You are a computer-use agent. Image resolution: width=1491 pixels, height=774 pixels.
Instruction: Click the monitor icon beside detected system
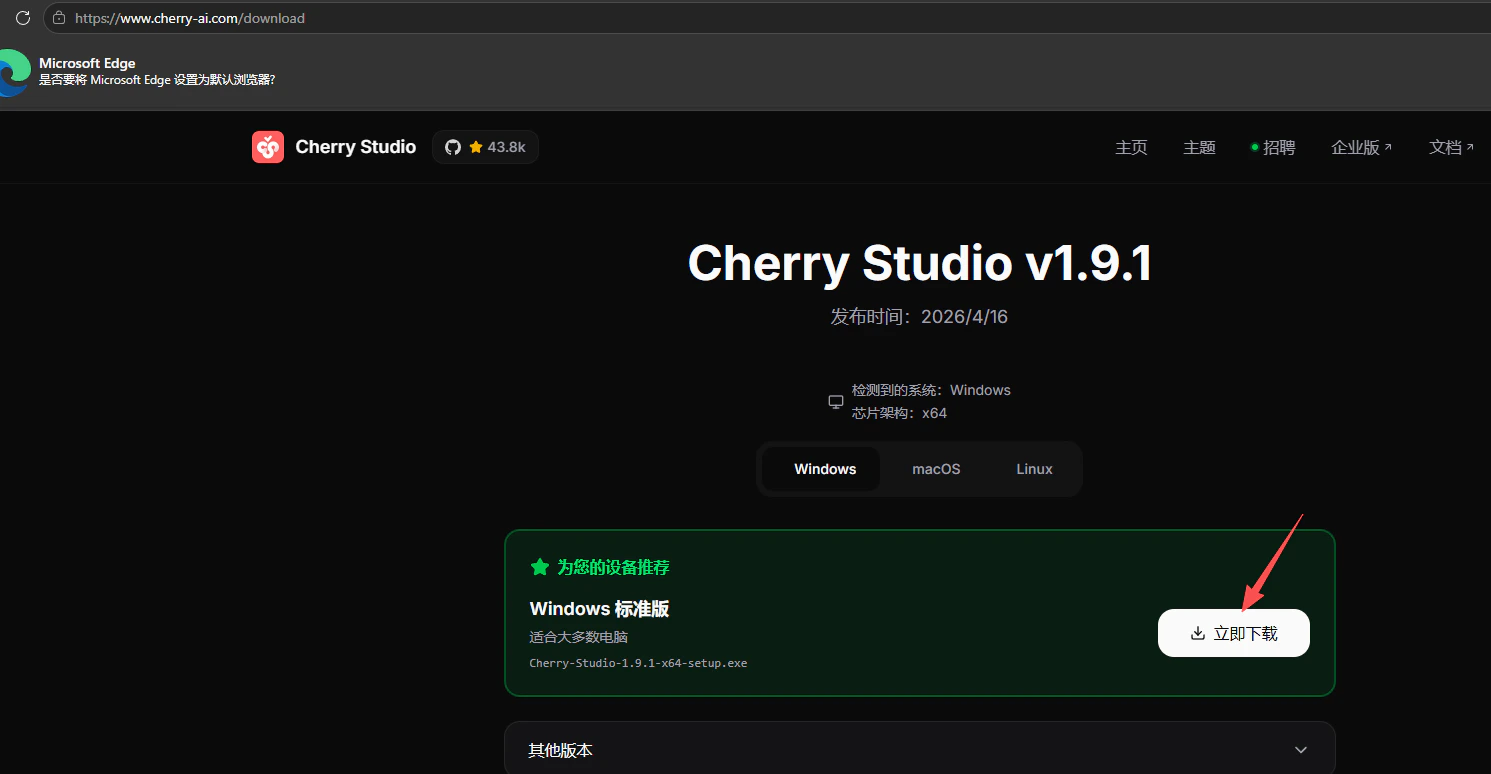click(x=836, y=402)
